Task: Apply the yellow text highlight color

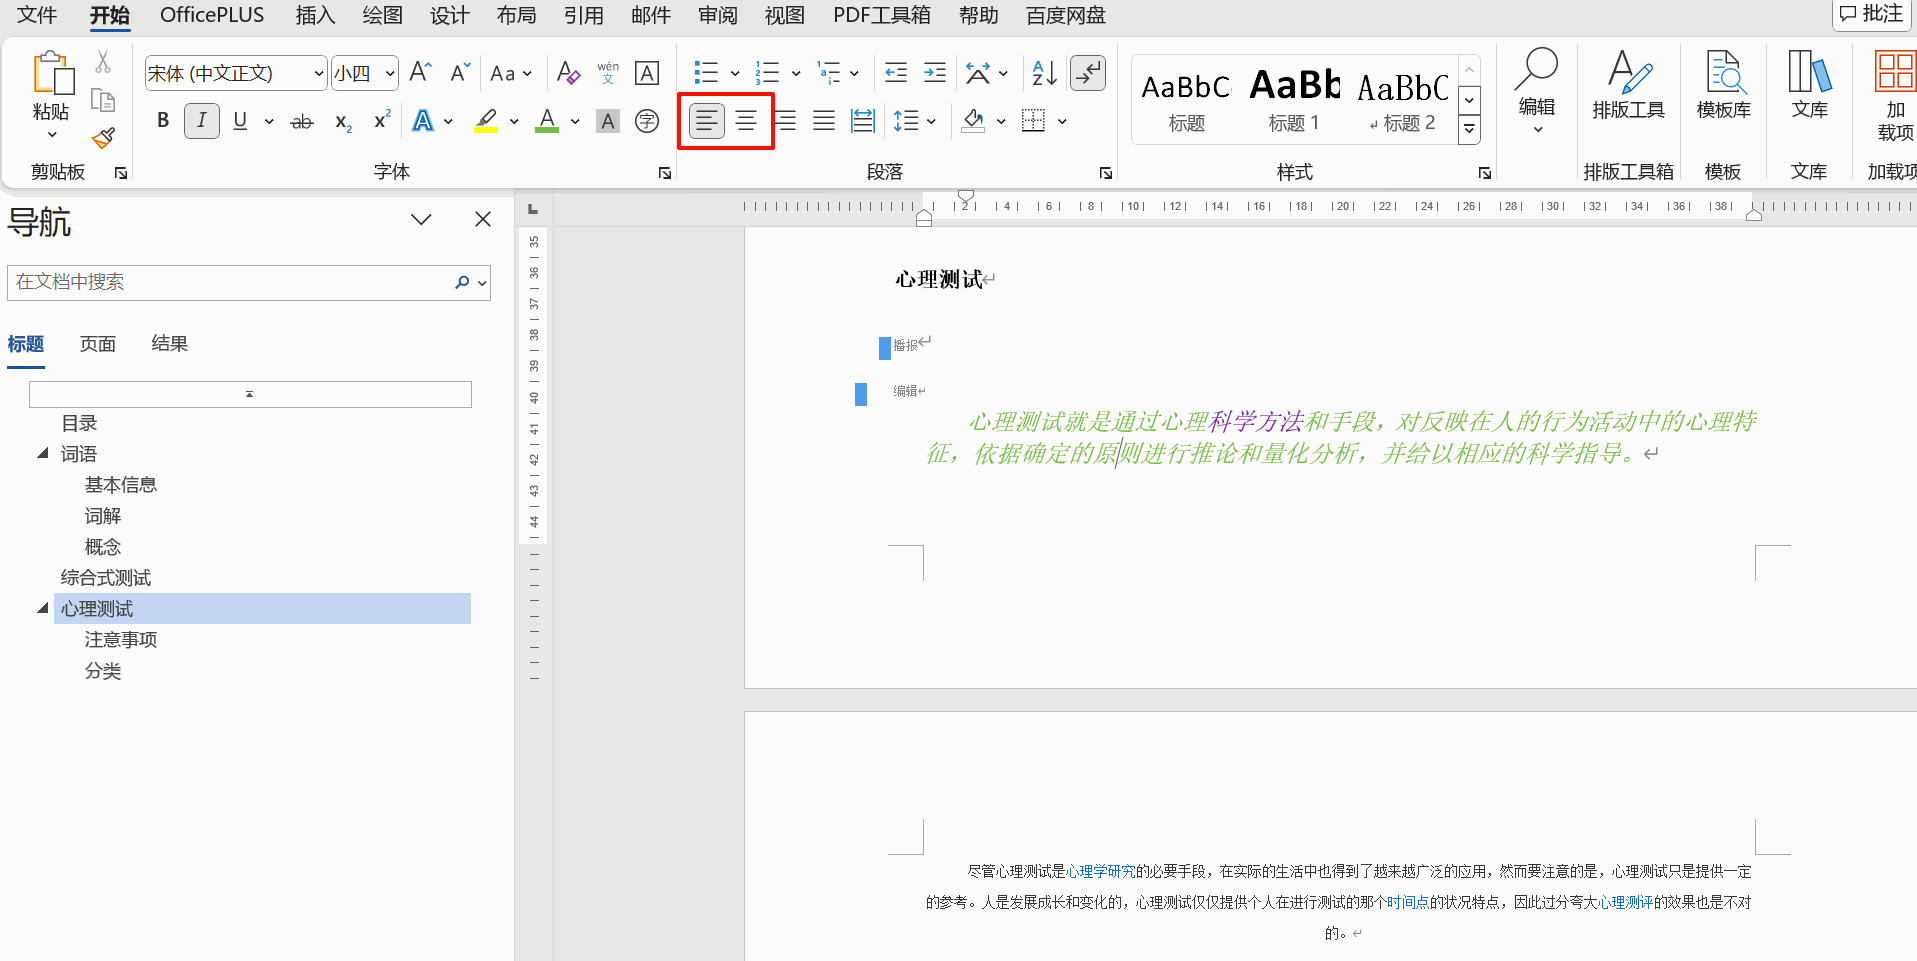Action: point(486,121)
